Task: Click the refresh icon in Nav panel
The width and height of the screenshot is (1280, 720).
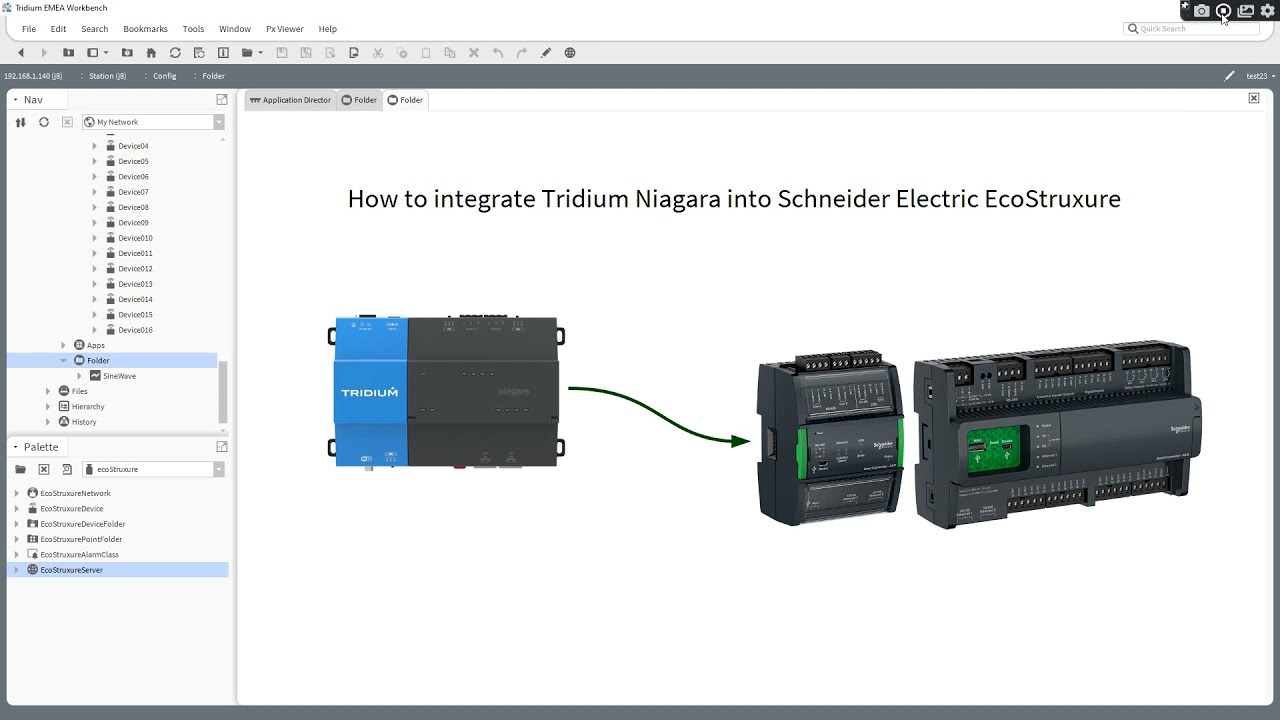Action: pyautogui.click(x=44, y=122)
